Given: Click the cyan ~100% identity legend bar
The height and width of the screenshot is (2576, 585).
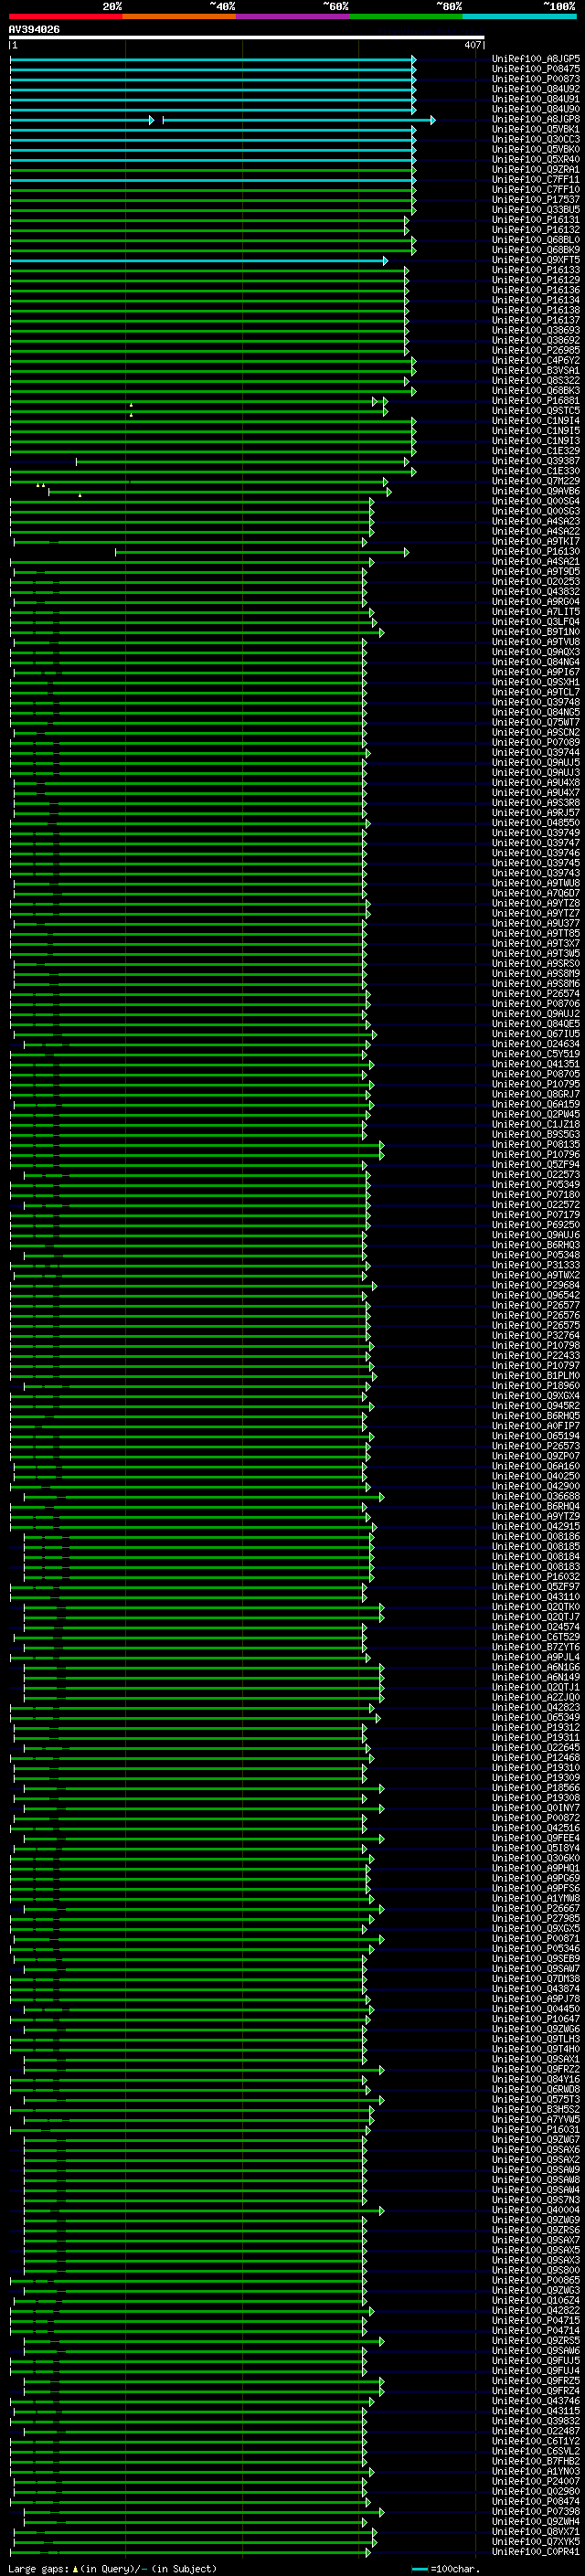Looking at the screenshot, I should pyautogui.click(x=519, y=16).
